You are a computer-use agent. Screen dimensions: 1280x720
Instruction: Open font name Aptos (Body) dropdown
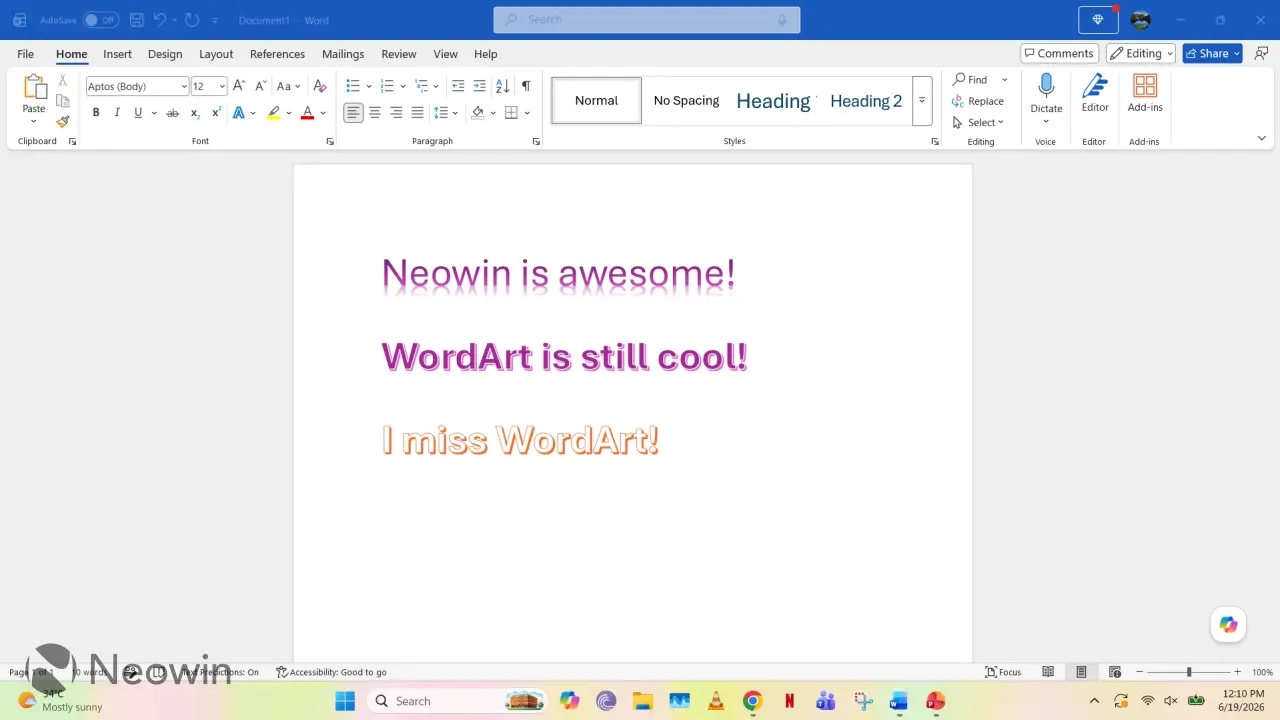[184, 87]
